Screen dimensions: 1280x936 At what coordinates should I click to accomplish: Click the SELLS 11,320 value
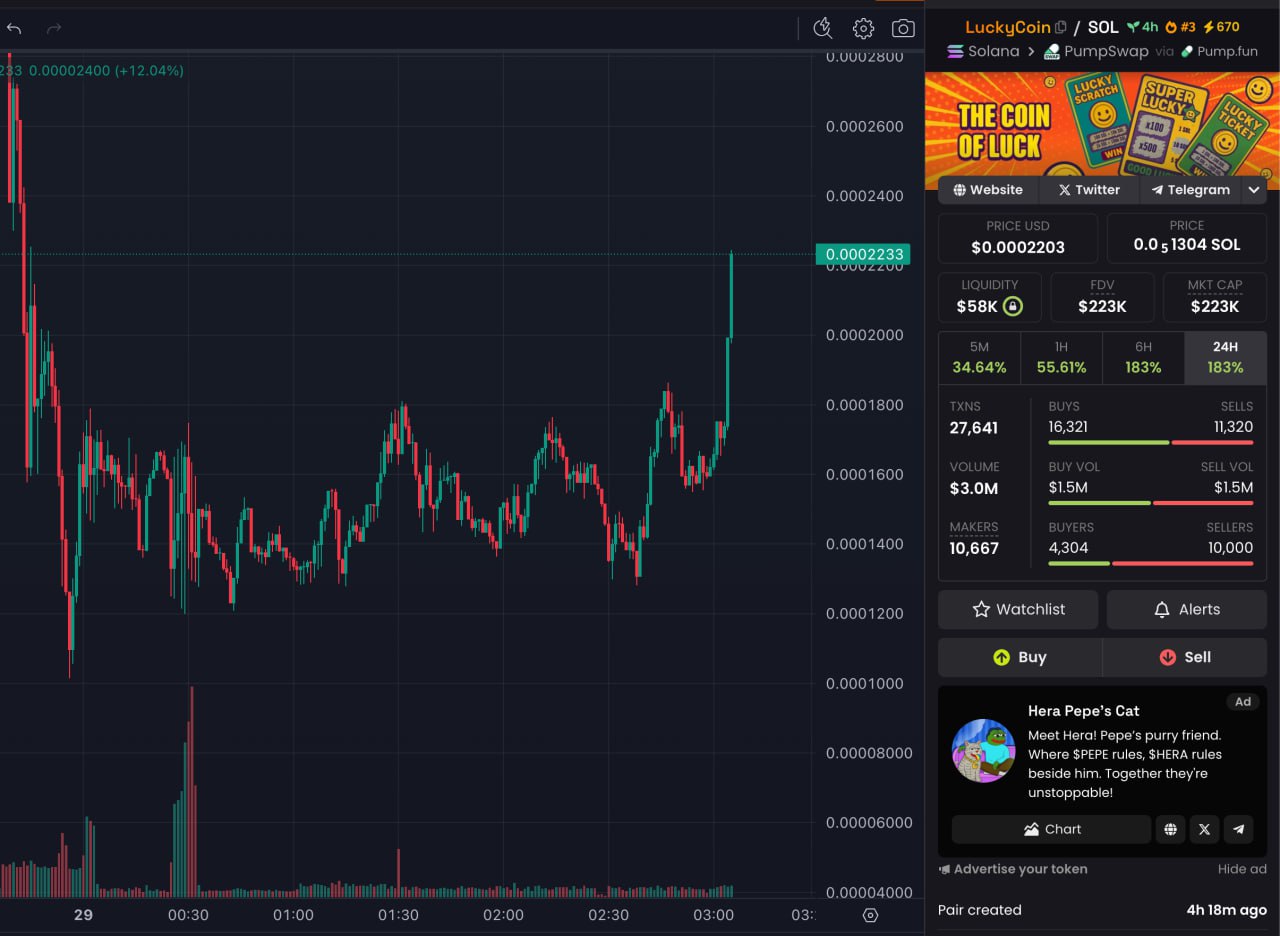[1233, 427]
